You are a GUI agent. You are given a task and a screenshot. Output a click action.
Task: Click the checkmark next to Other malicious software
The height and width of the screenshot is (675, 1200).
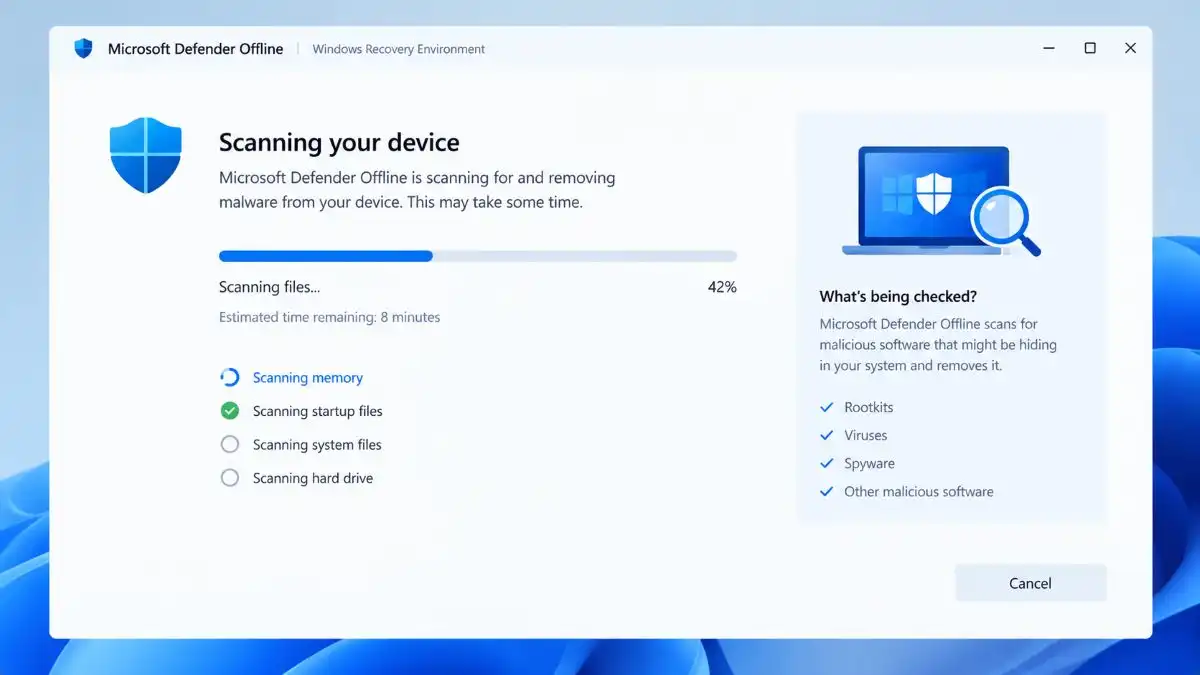[827, 491]
